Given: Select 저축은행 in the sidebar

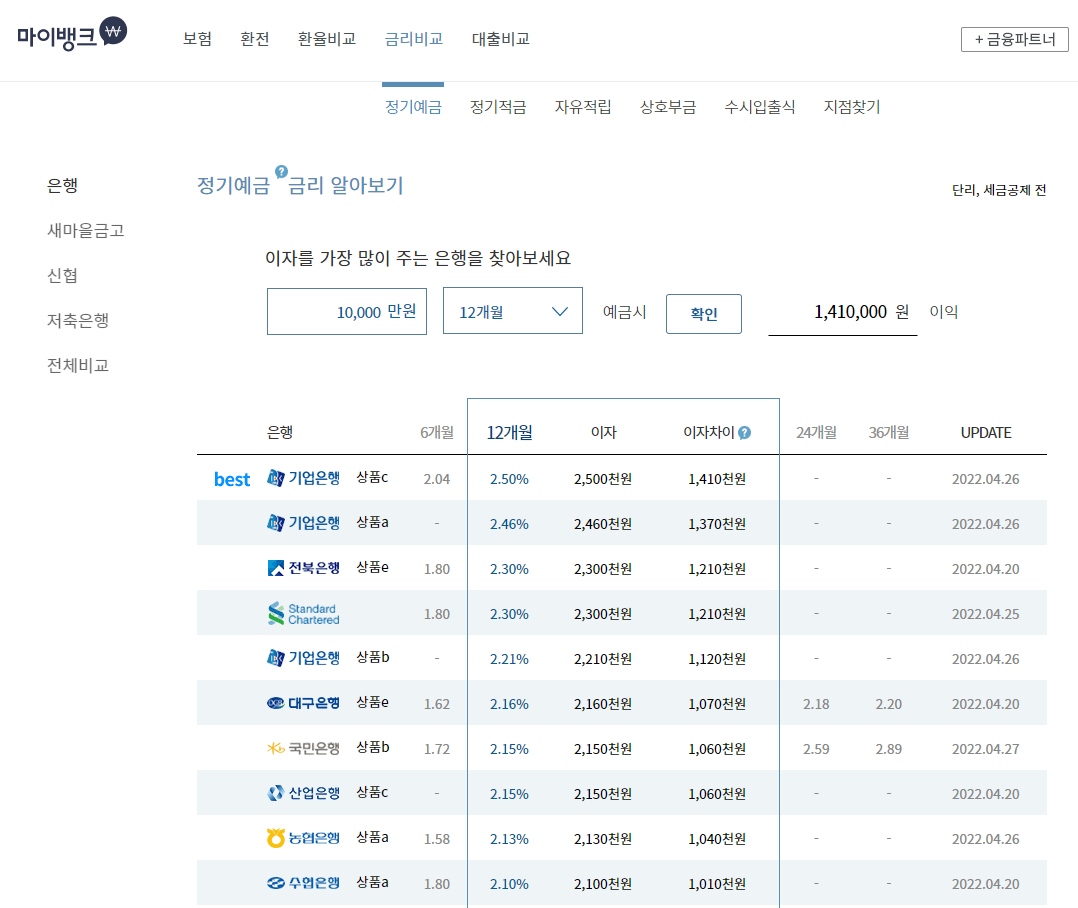Looking at the screenshot, I should [78, 320].
